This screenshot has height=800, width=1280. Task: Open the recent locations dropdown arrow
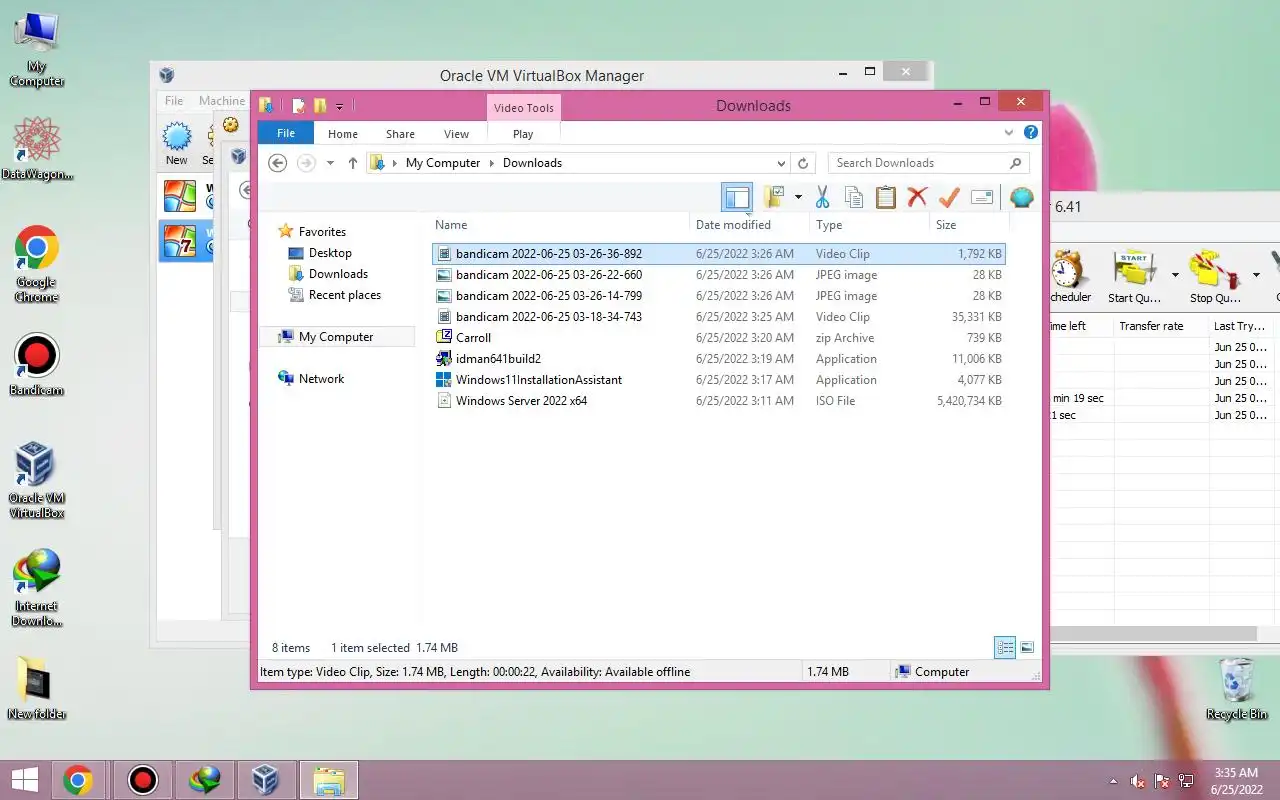(x=330, y=163)
